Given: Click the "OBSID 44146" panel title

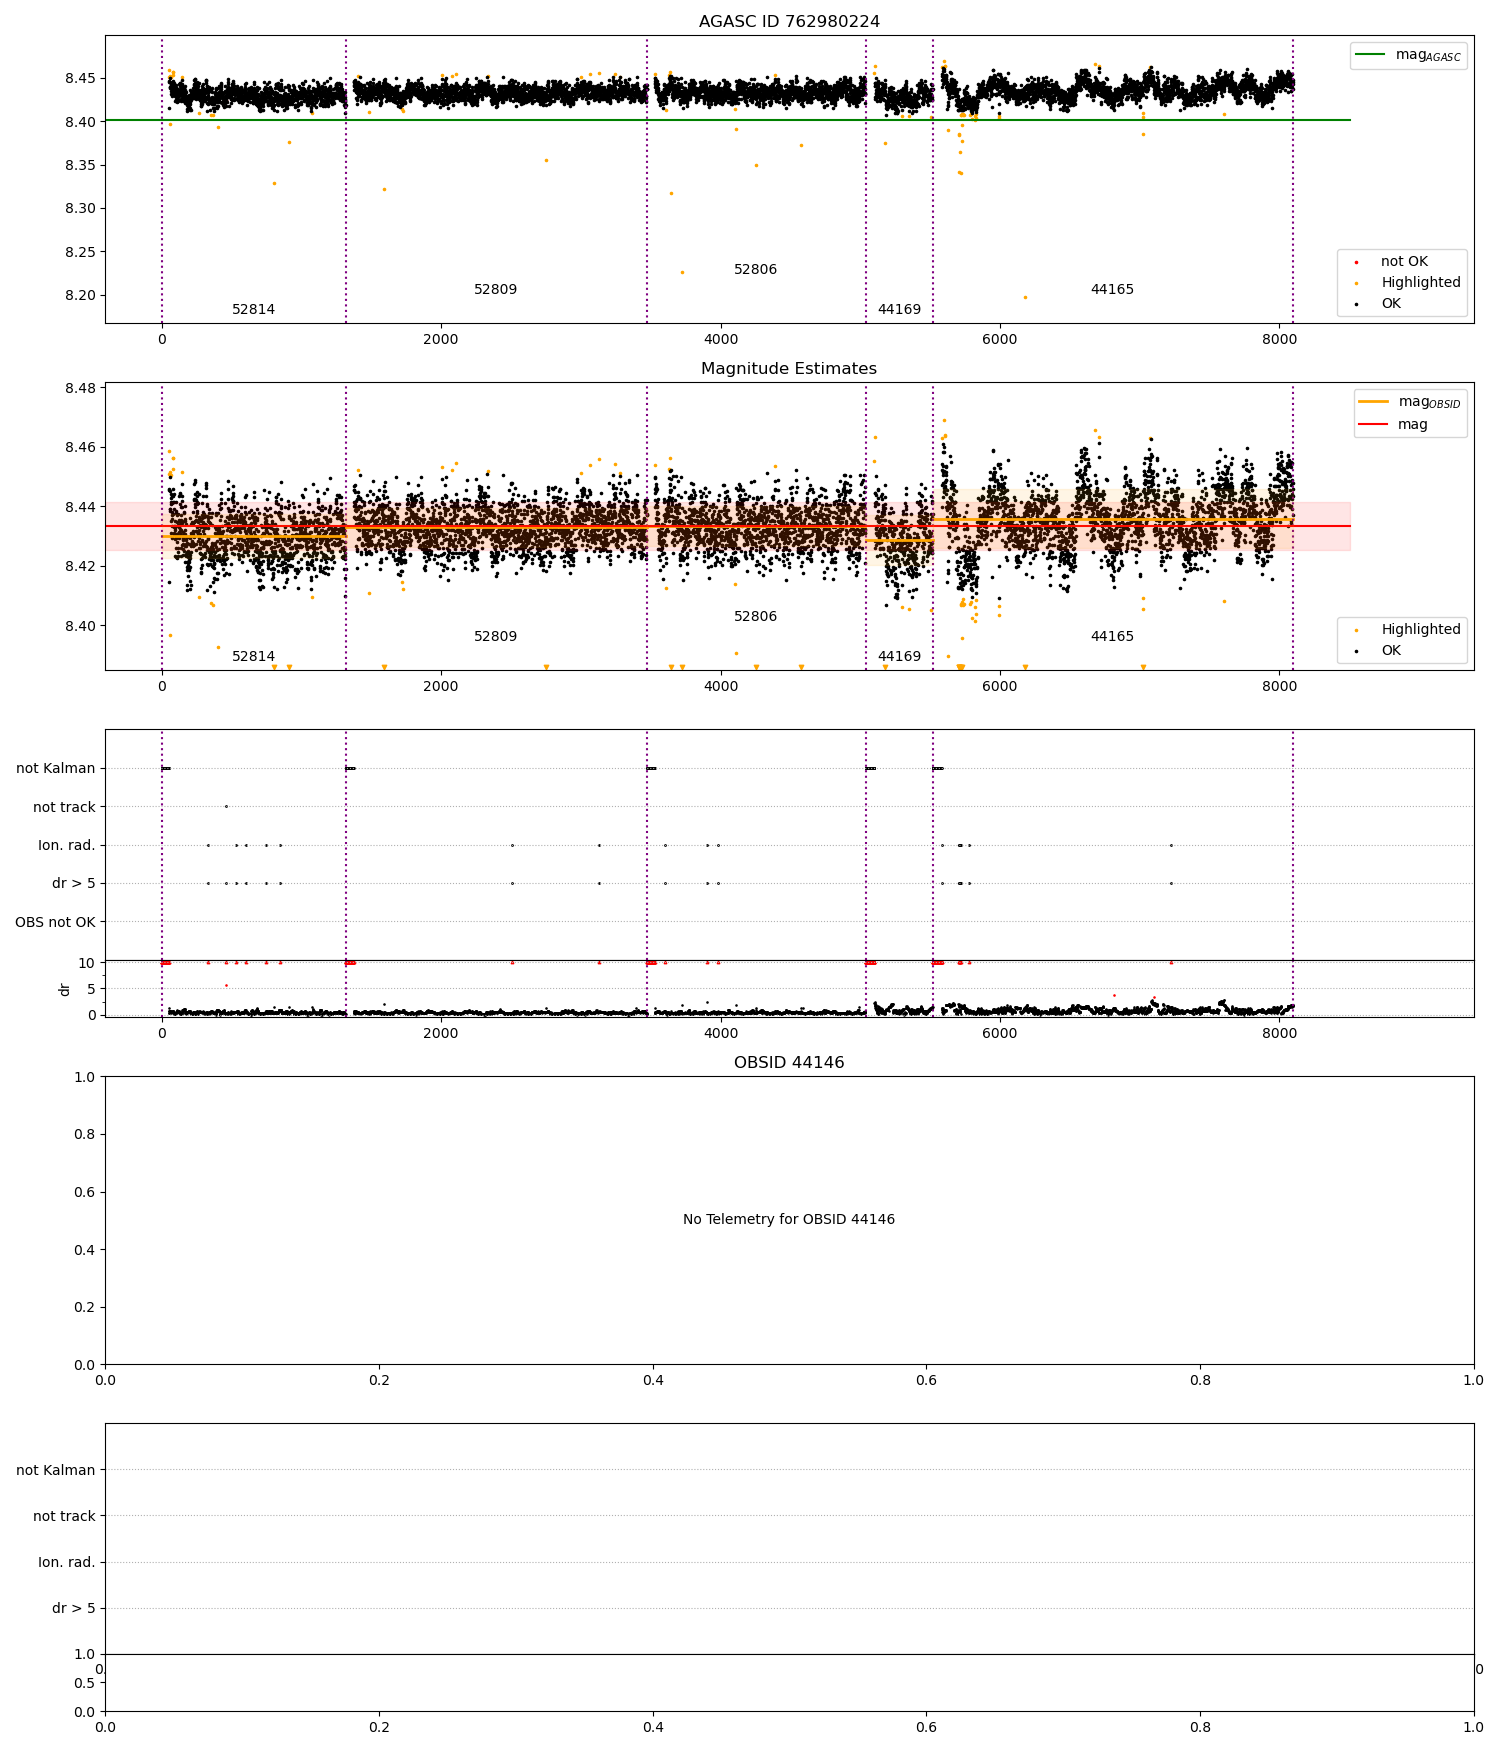Looking at the screenshot, I should (789, 1063).
